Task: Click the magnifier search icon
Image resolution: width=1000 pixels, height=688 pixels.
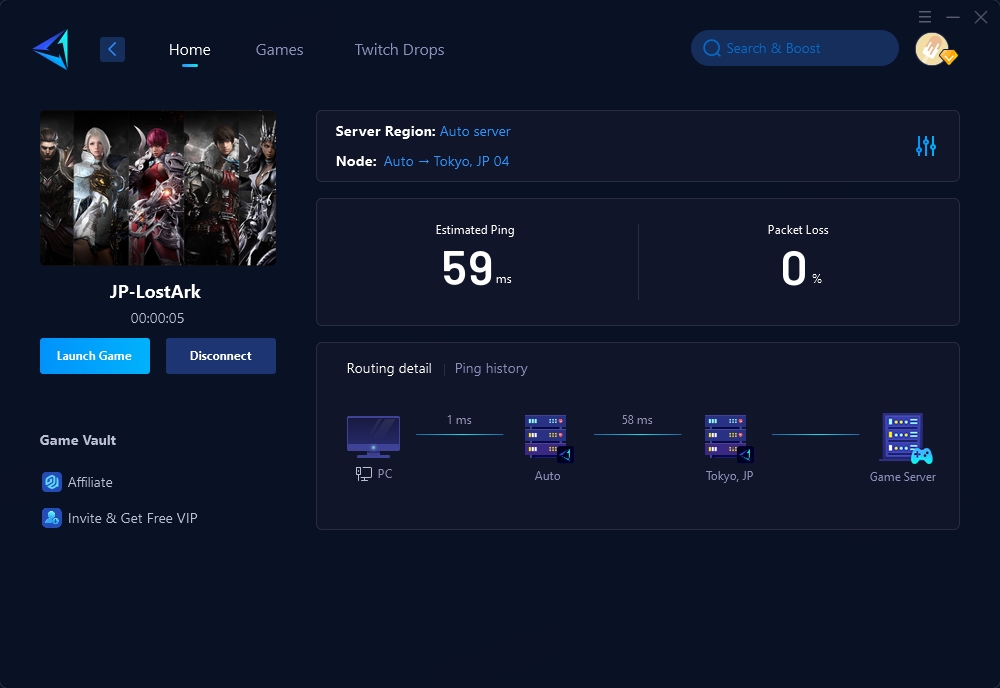Action: coord(712,48)
